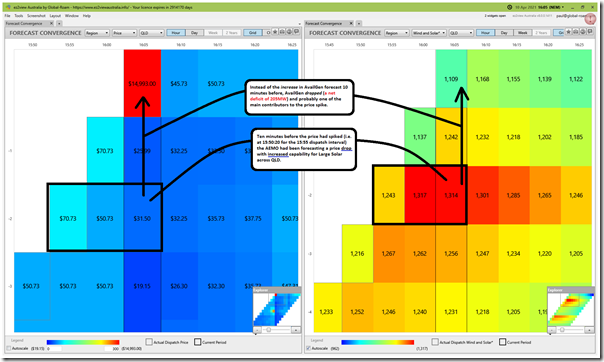This screenshot has width=604, height=362.
Task: Click the clock icon beside the NEM date
Action: 510,7
